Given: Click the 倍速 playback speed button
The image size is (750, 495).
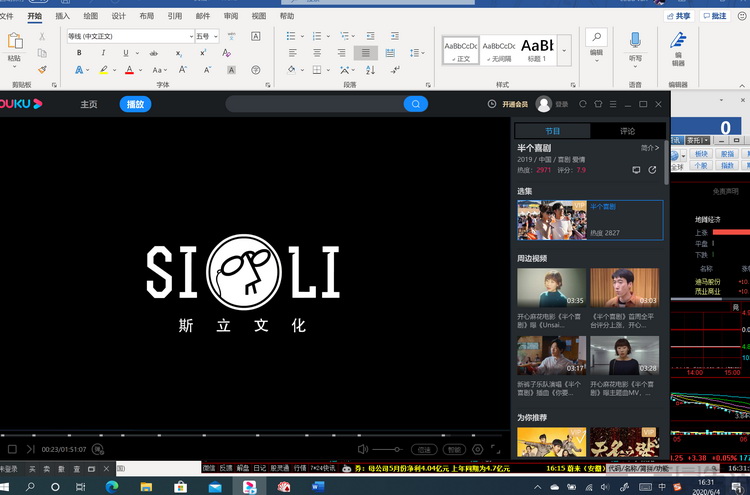Looking at the screenshot, I should pyautogui.click(x=424, y=450).
